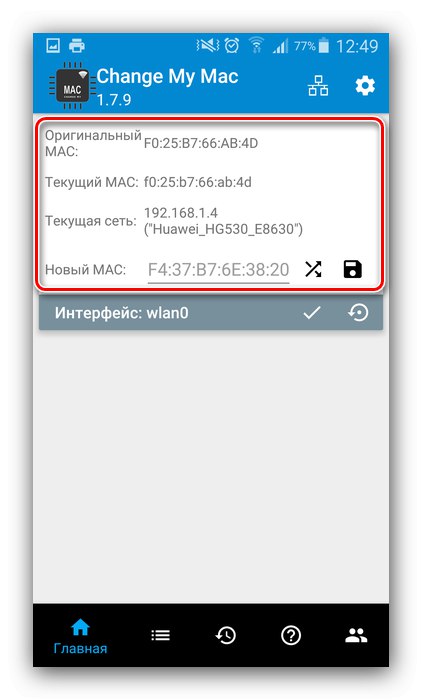Open the list tab in bottom bar
Image resolution: width=422 pixels, height=700 pixels.
pos(160,635)
